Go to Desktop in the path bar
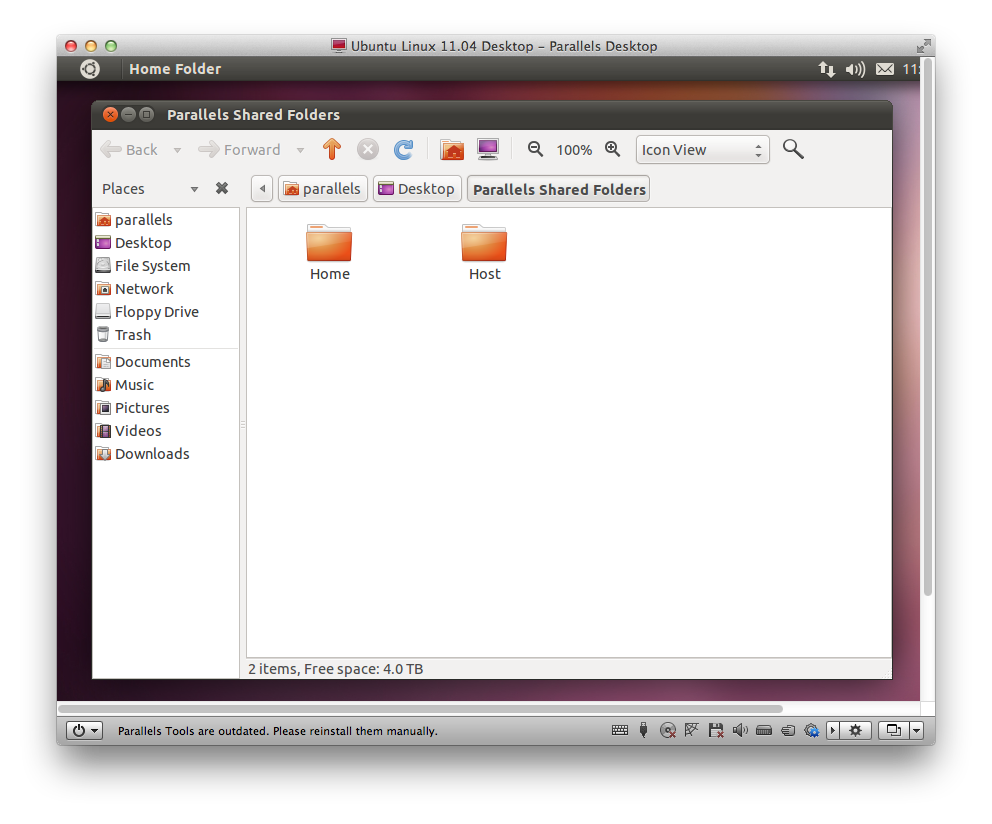Image resolution: width=992 pixels, height=824 pixels. [417, 189]
